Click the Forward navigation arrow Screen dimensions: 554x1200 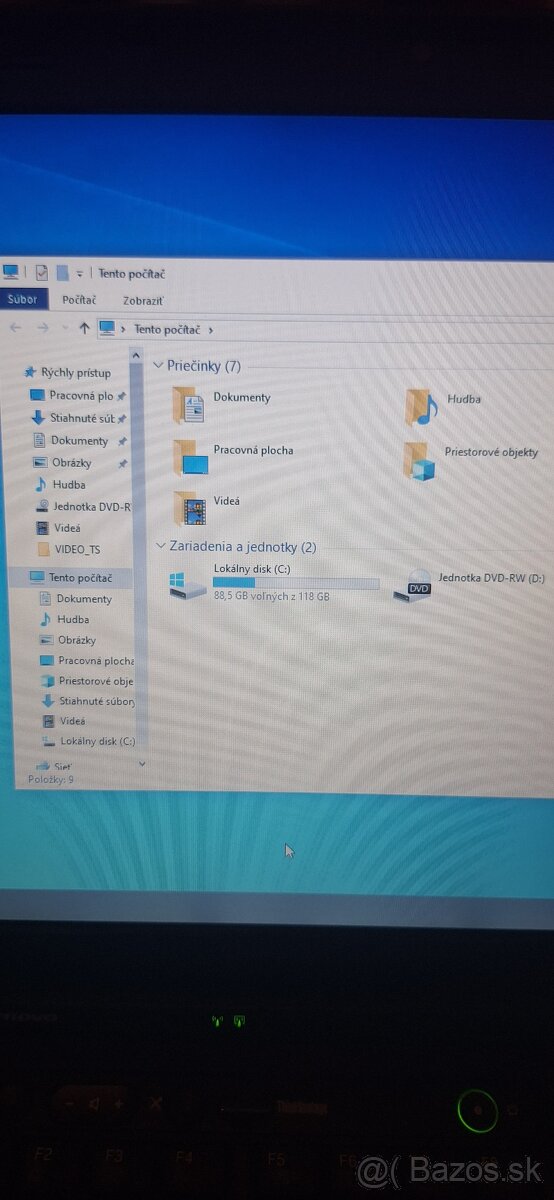tap(42, 327)
